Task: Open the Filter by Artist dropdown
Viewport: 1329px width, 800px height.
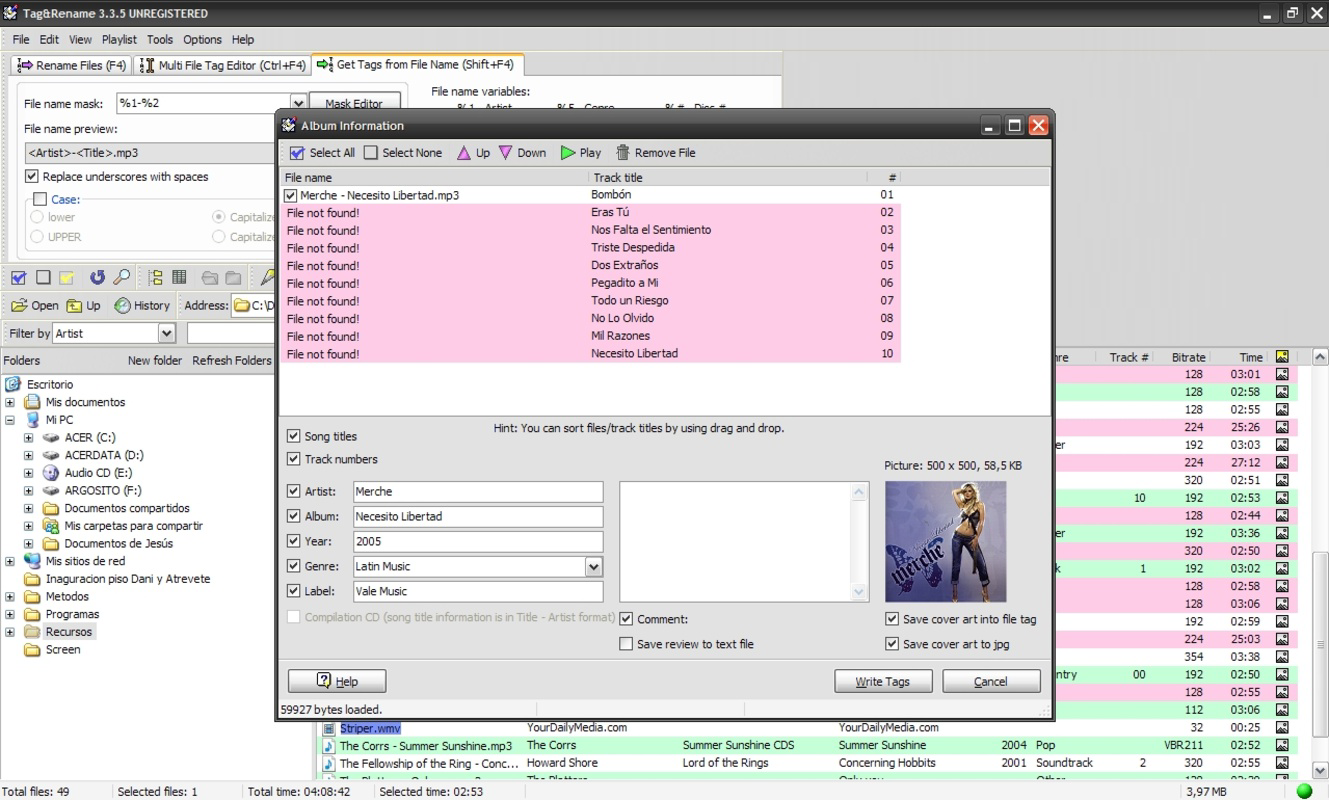Action: point(167,333)
